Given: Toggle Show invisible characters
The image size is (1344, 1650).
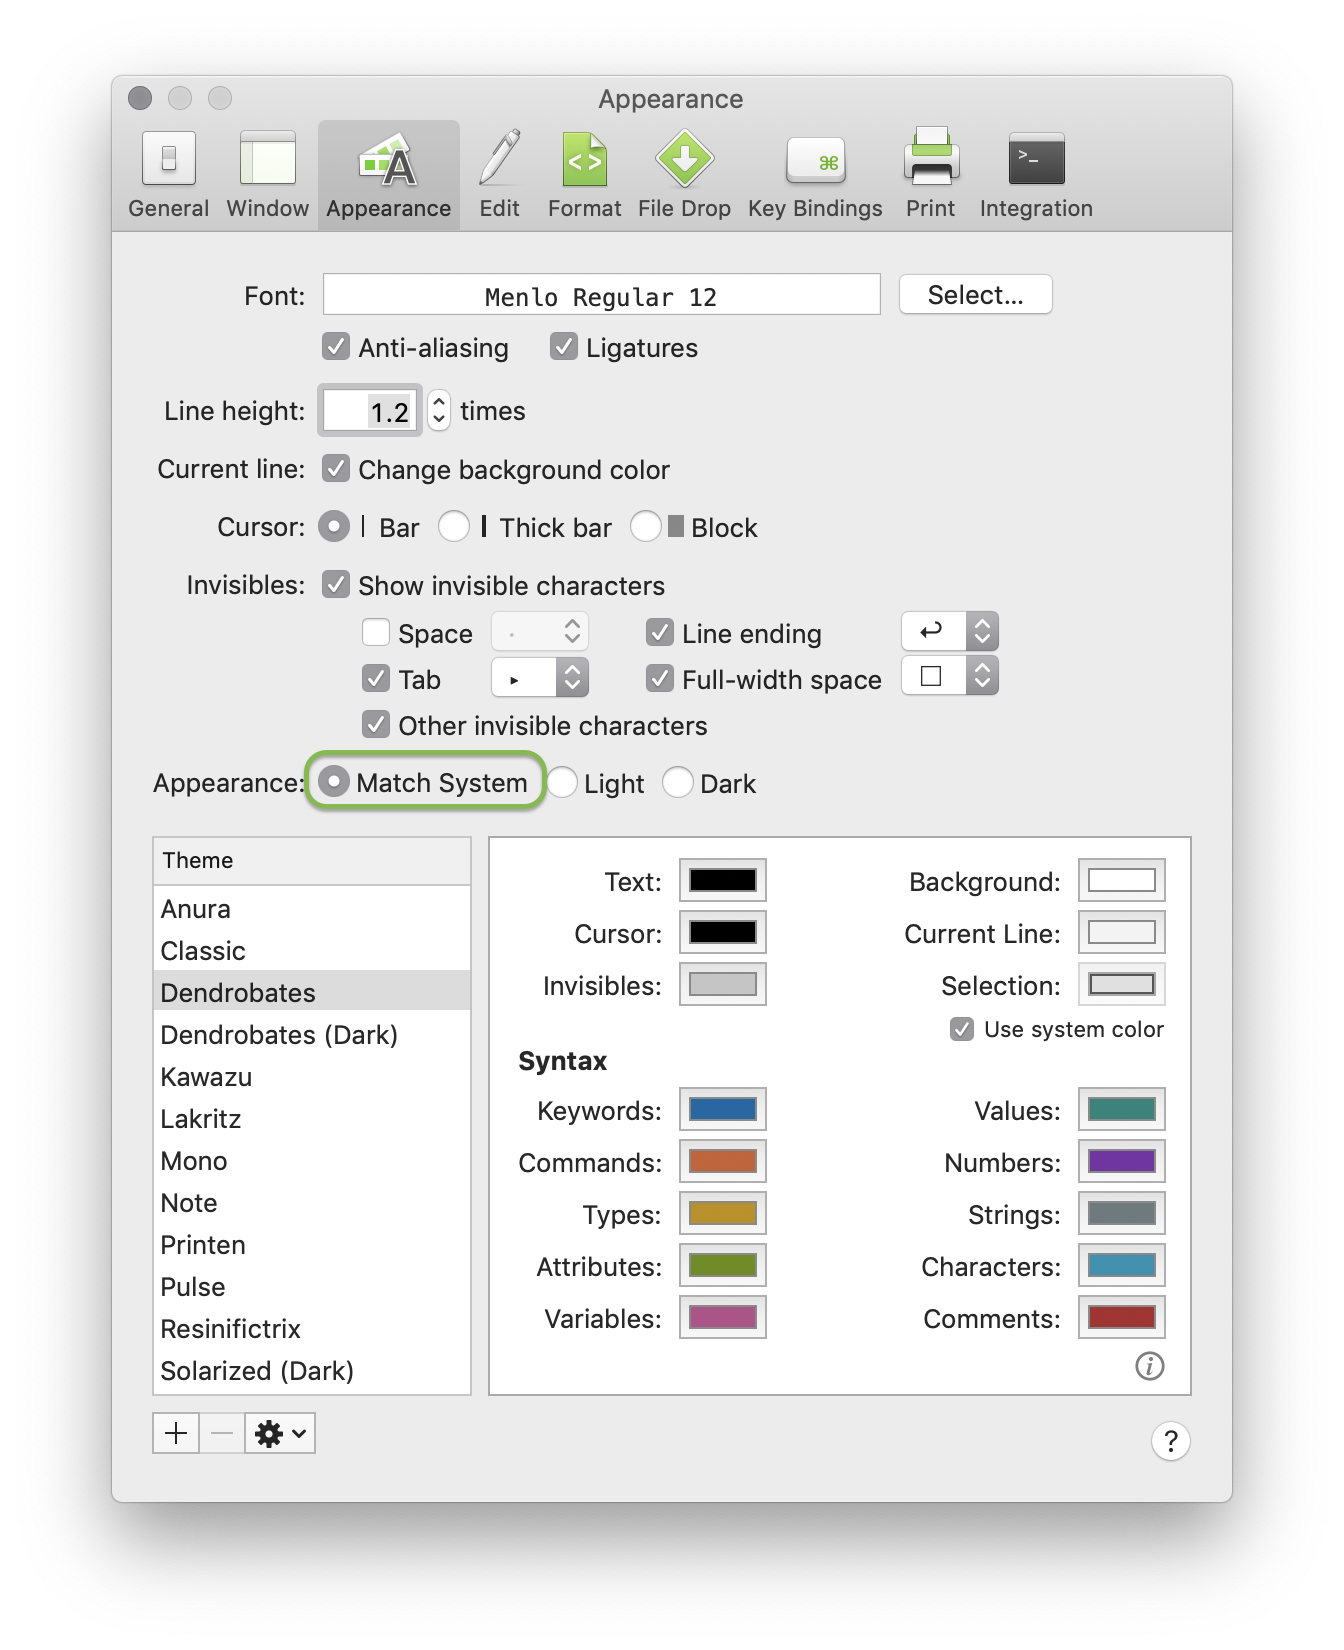Looking at the screenshot, I should pos(336,585).
